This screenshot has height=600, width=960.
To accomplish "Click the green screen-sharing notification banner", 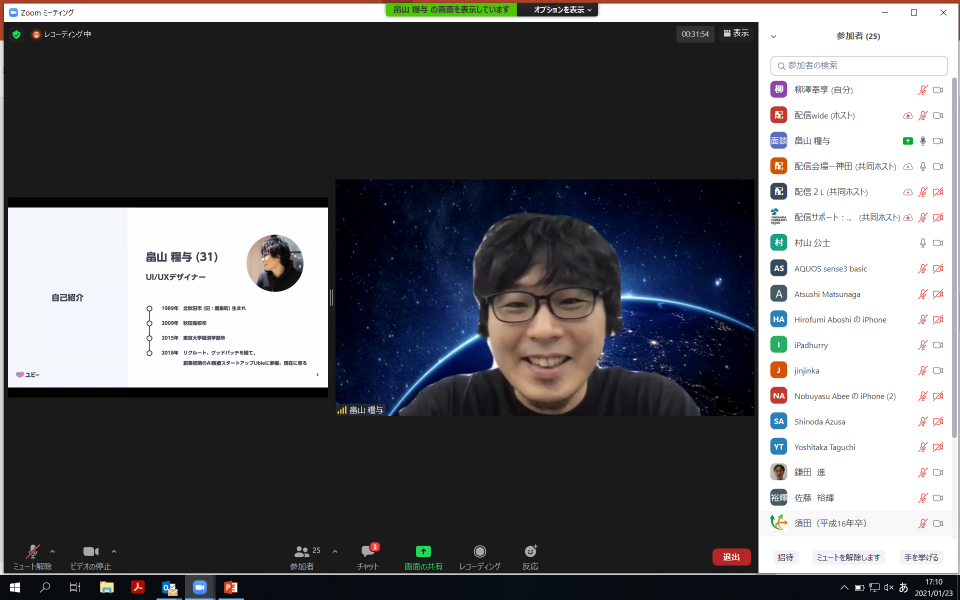I will [x=451, y=10].
